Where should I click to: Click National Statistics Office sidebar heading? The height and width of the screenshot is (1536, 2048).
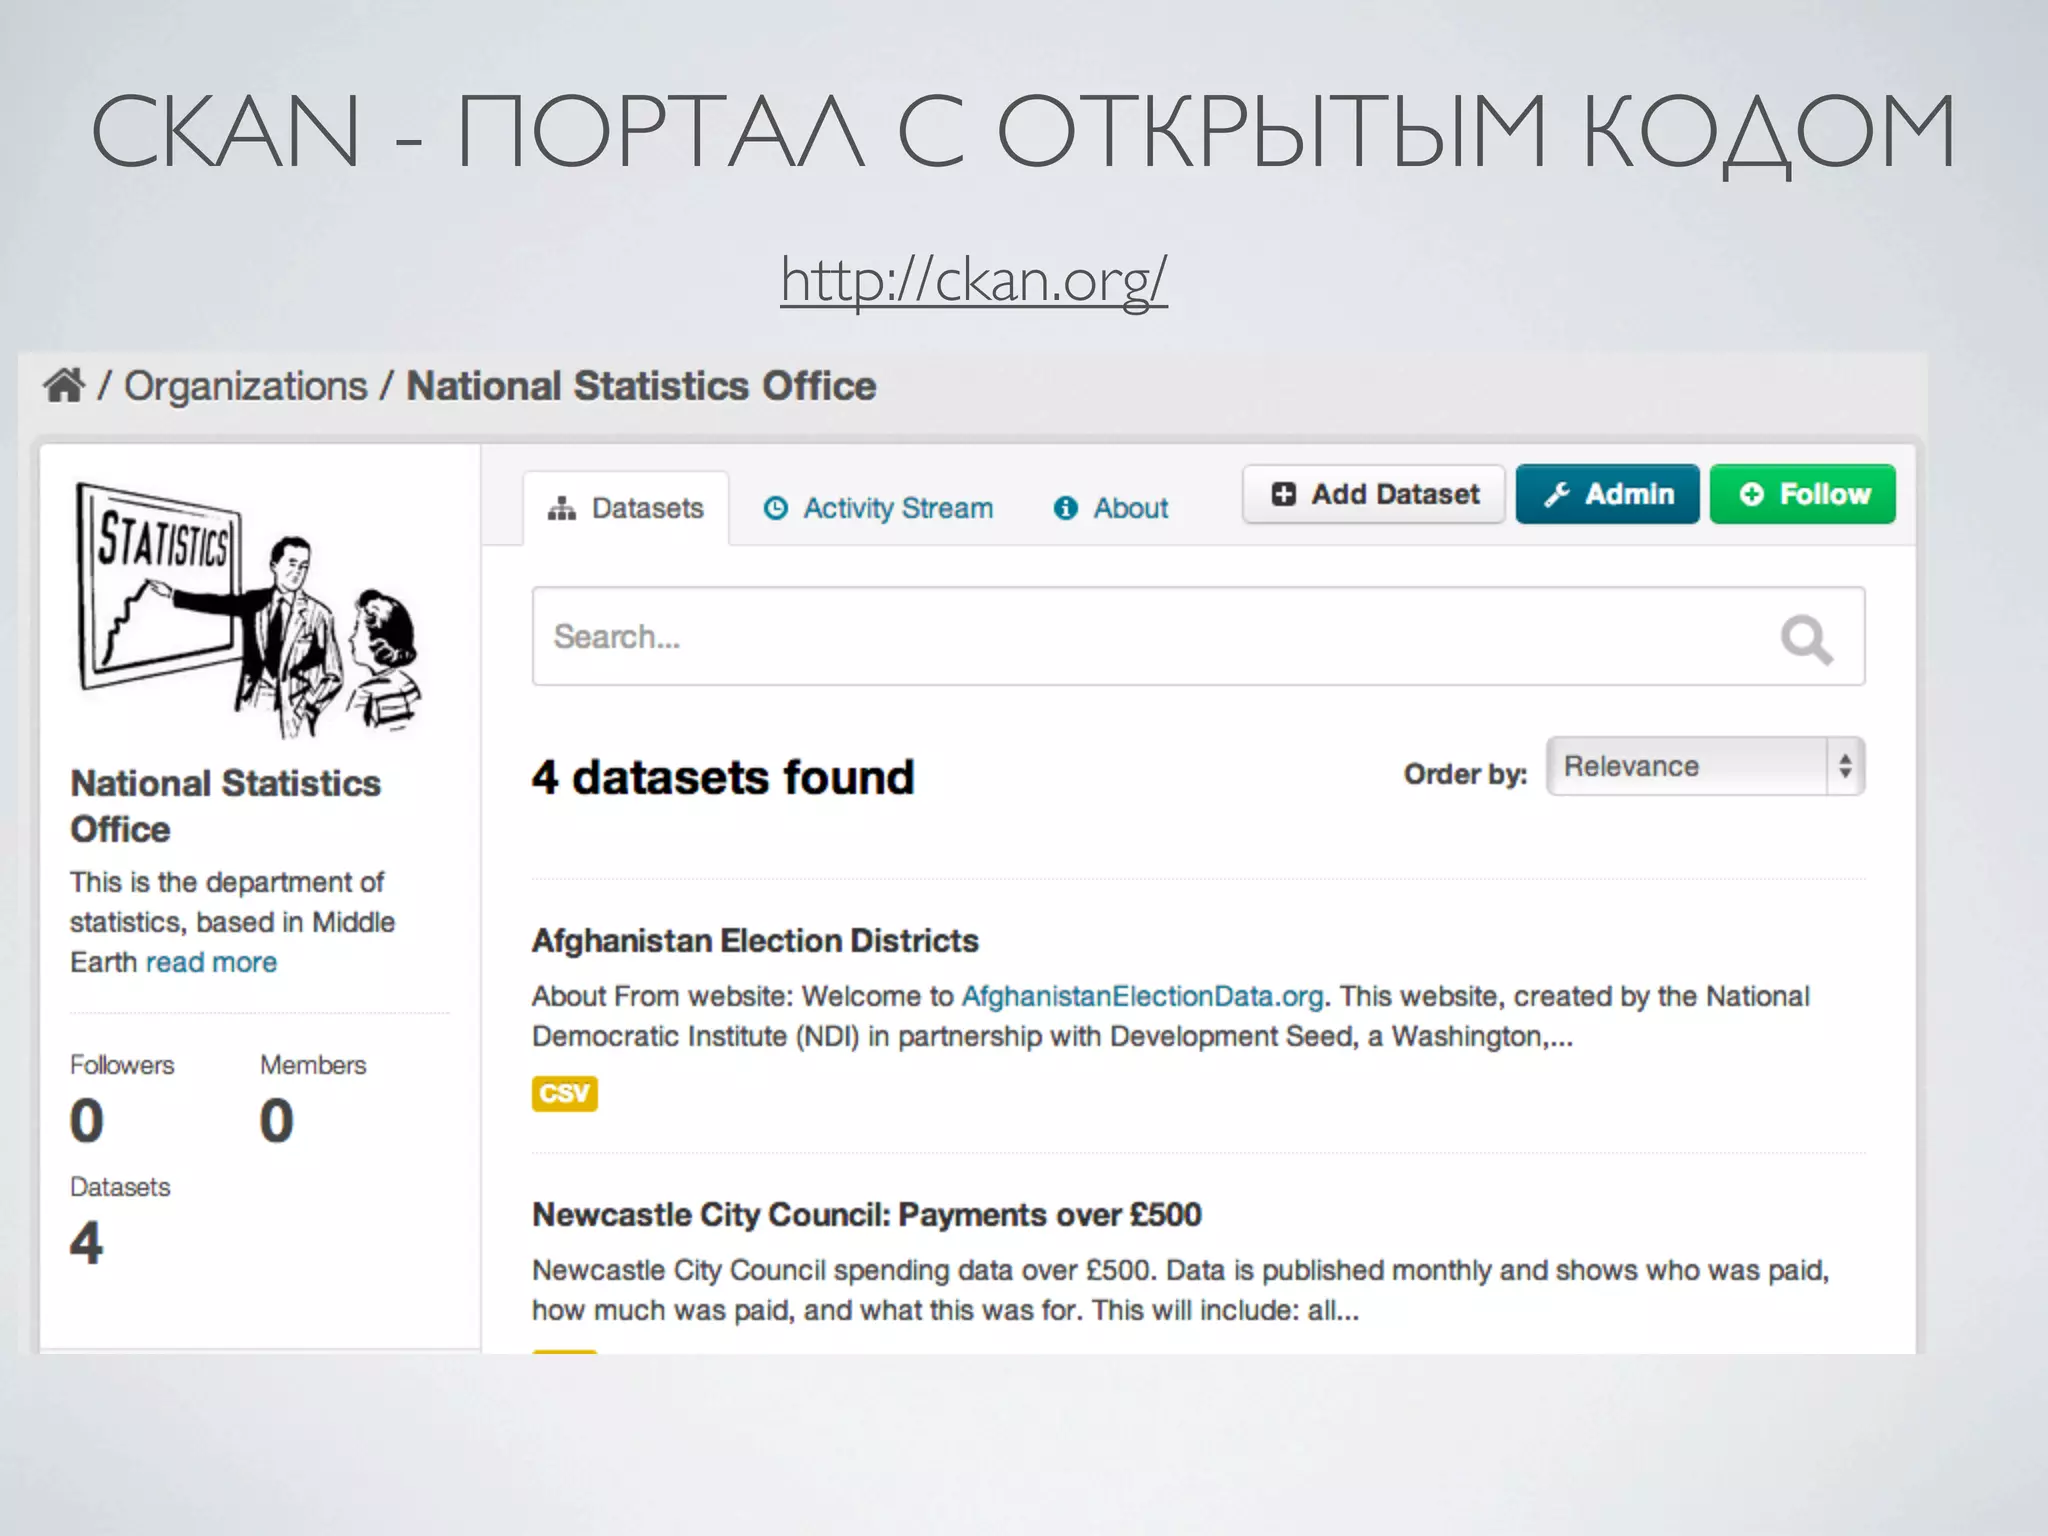click(225, 806)
